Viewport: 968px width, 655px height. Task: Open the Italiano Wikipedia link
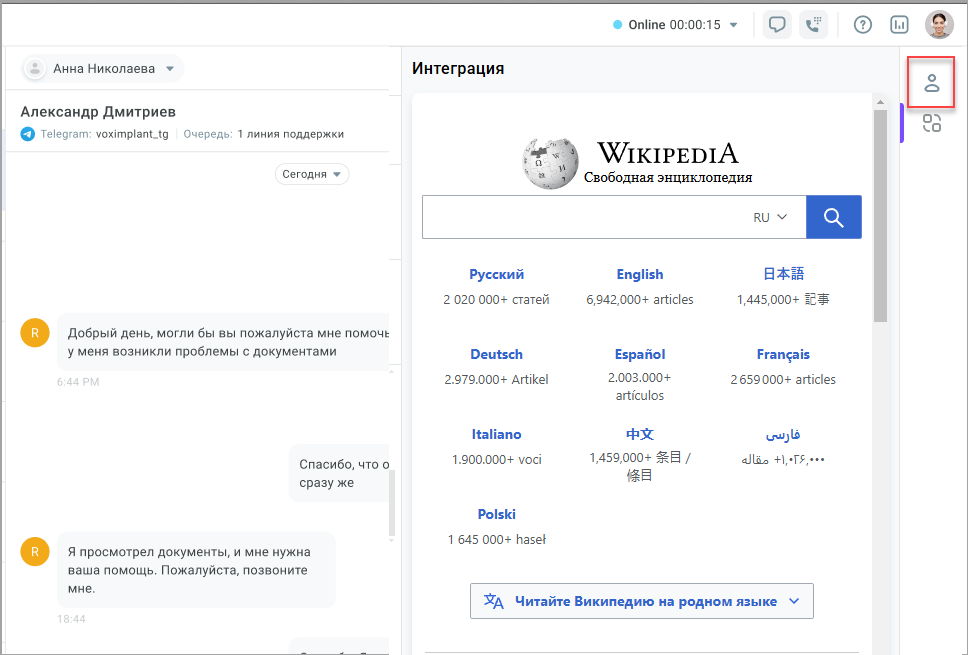pos(496,434)
